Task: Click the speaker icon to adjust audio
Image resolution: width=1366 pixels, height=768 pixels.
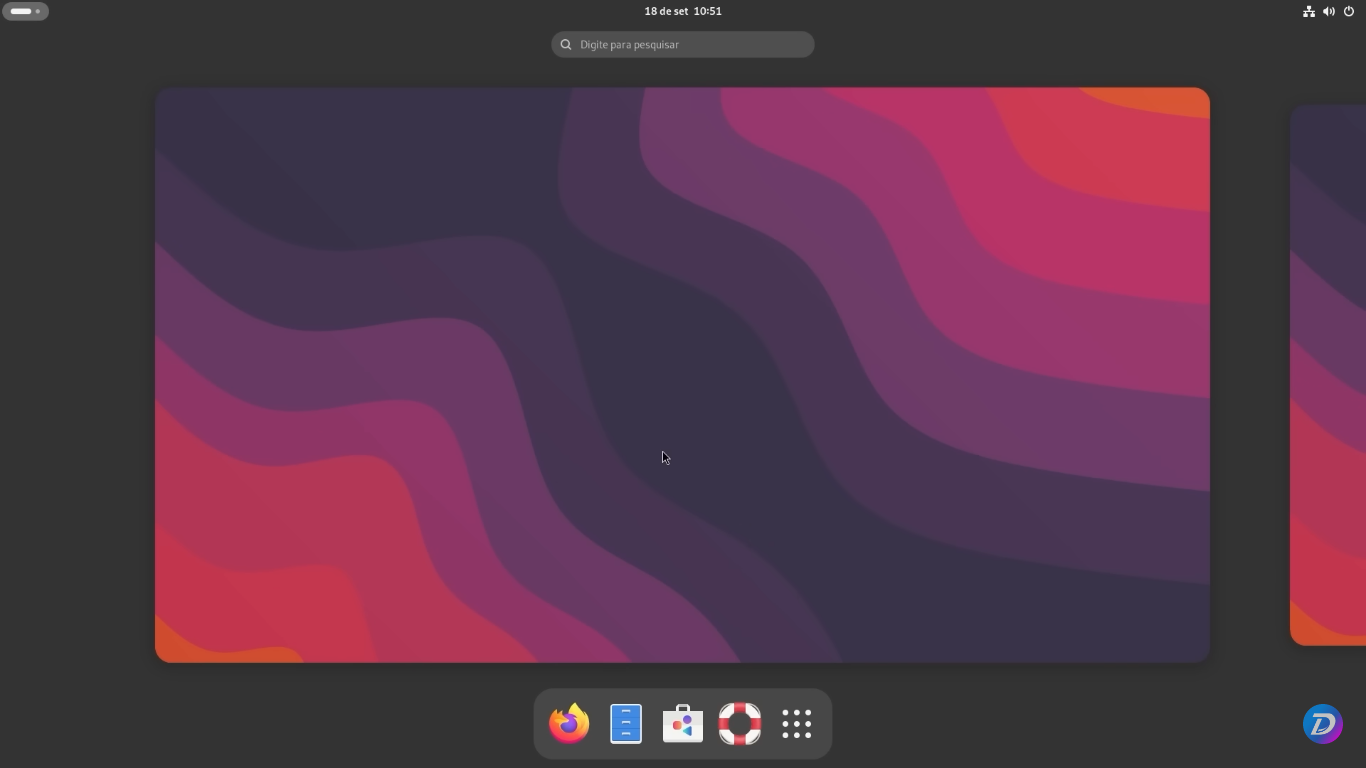Action: pyautogui.click(x=1329, y=11)
